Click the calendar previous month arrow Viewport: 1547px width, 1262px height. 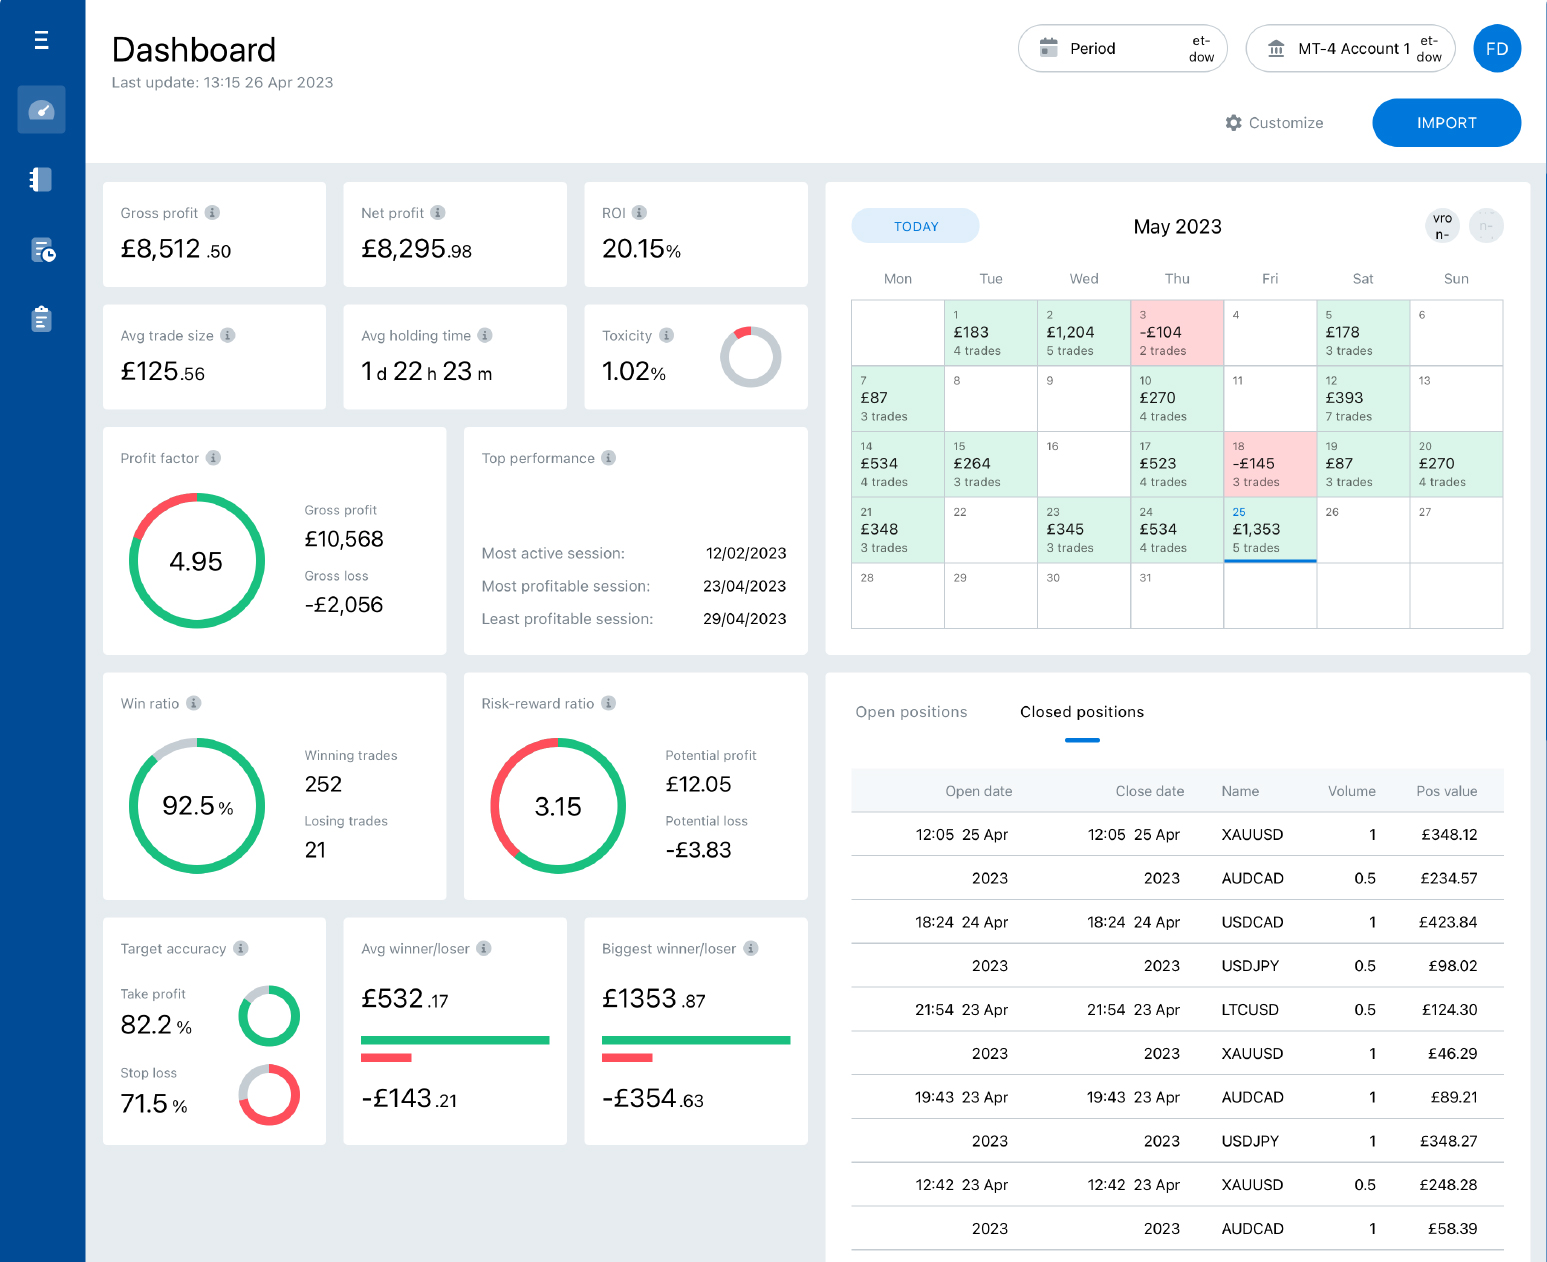[x=1441, y=226]
